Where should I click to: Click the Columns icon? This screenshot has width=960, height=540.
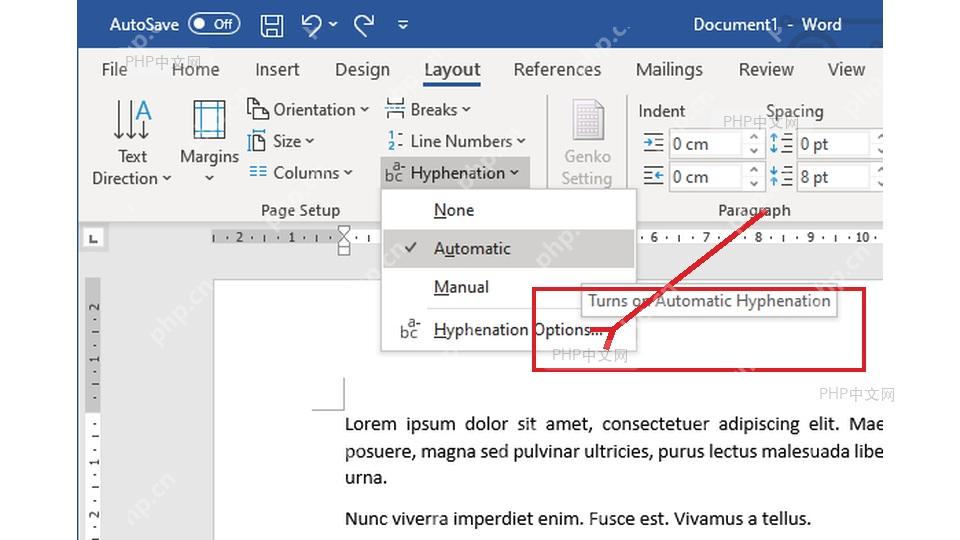tap(258, 172)
